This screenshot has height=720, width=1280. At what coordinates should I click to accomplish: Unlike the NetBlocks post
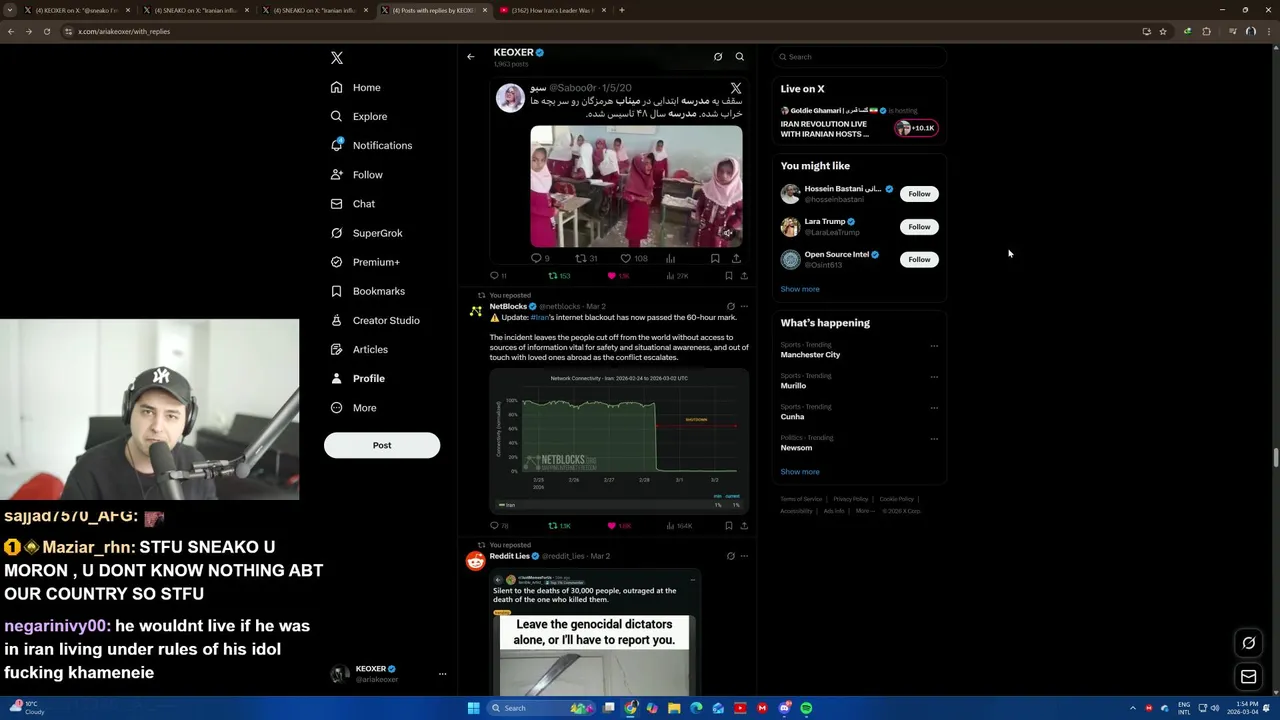coord(619,526)
